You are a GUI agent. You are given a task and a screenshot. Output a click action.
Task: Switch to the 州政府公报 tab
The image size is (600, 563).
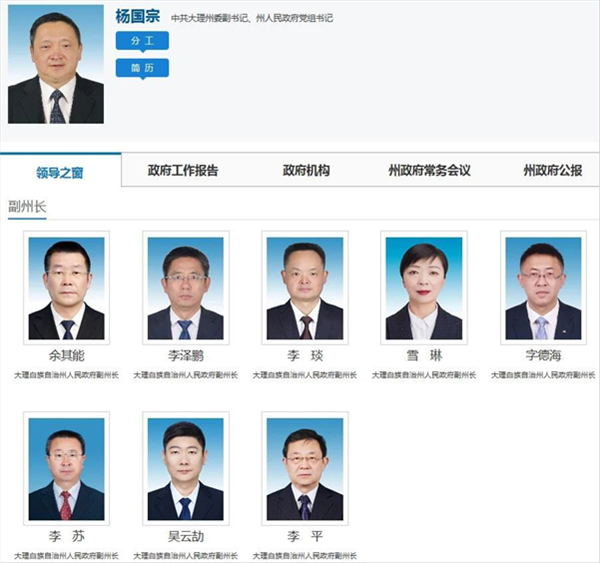click(553, 171)
